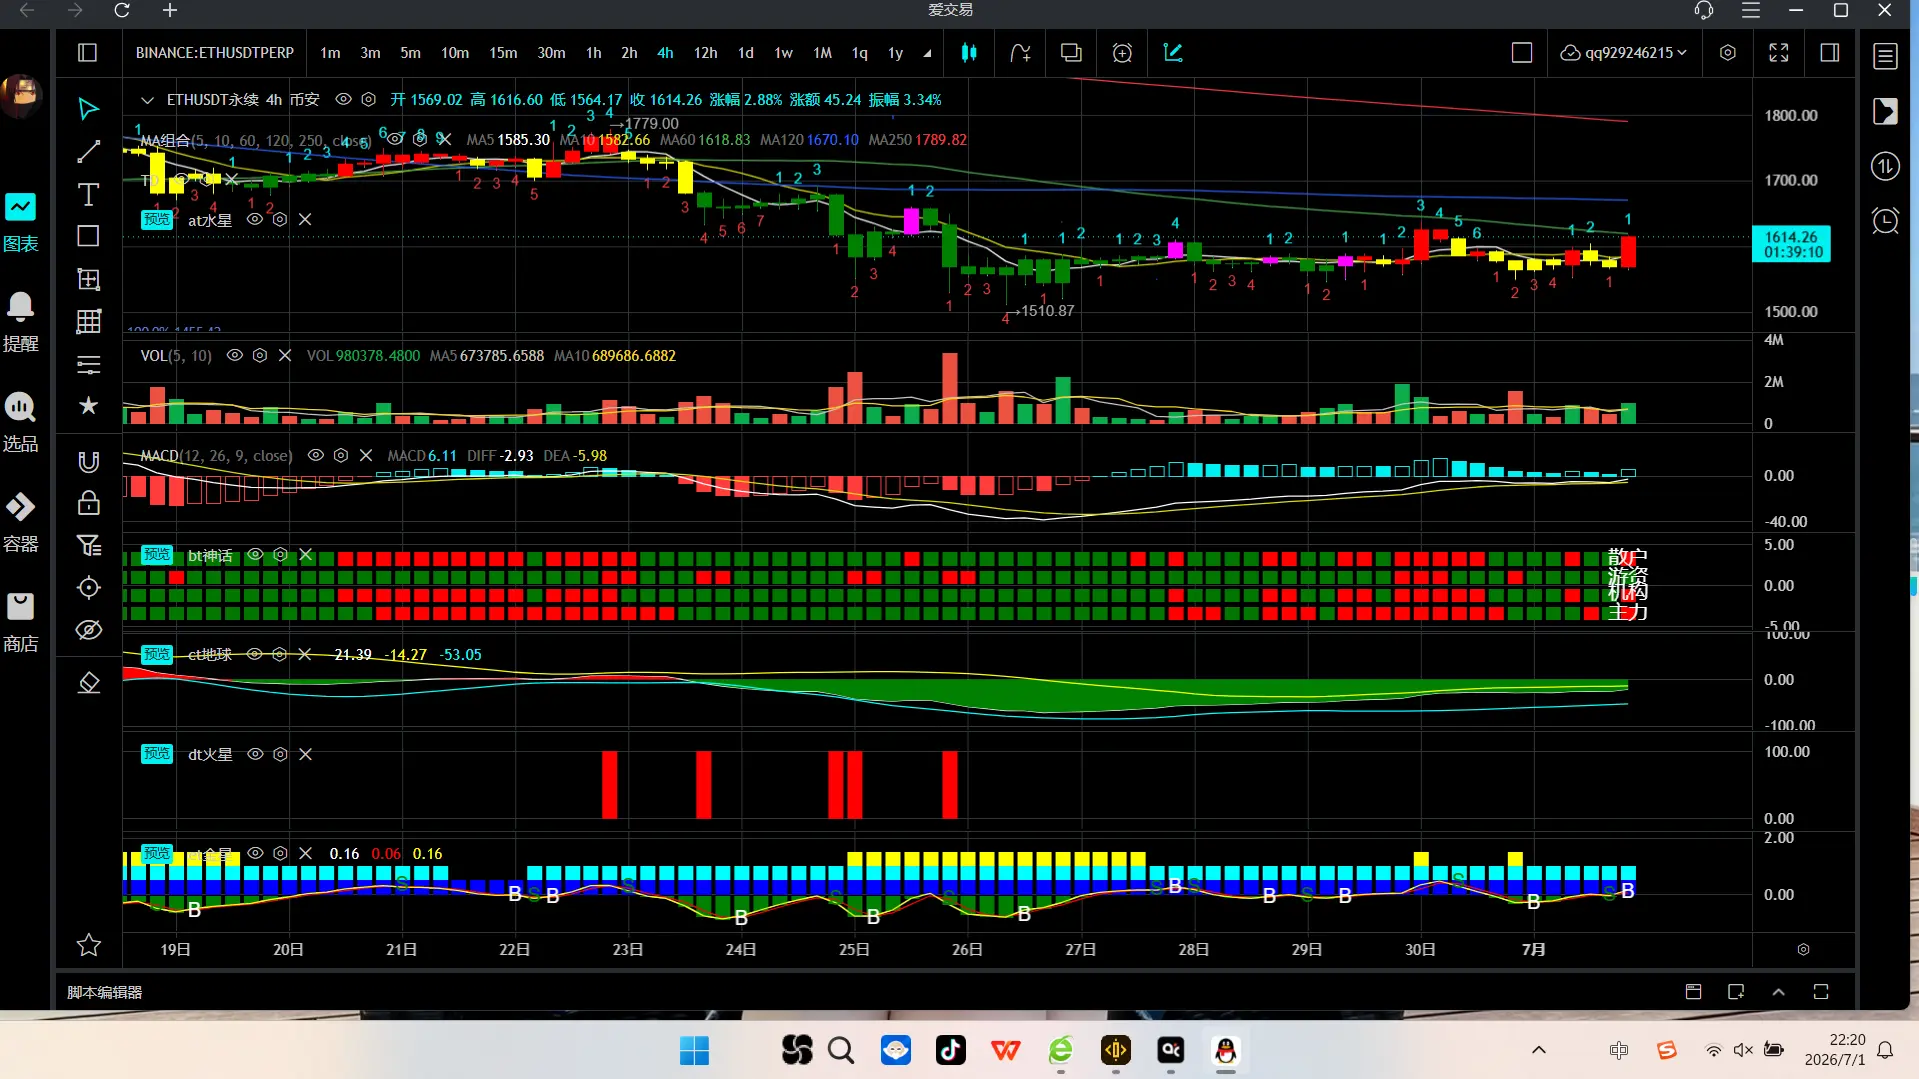Select the text annotation tool

88,194
